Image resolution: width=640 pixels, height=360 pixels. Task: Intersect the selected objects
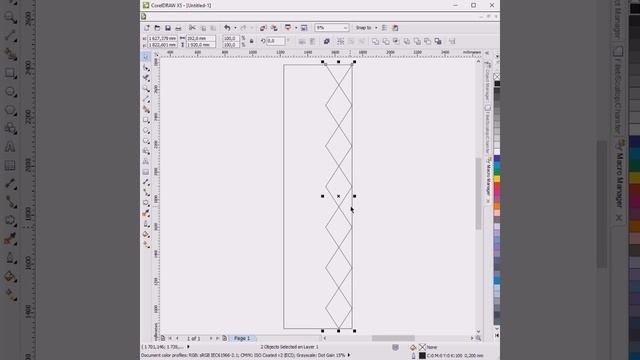tap(396, 41)
